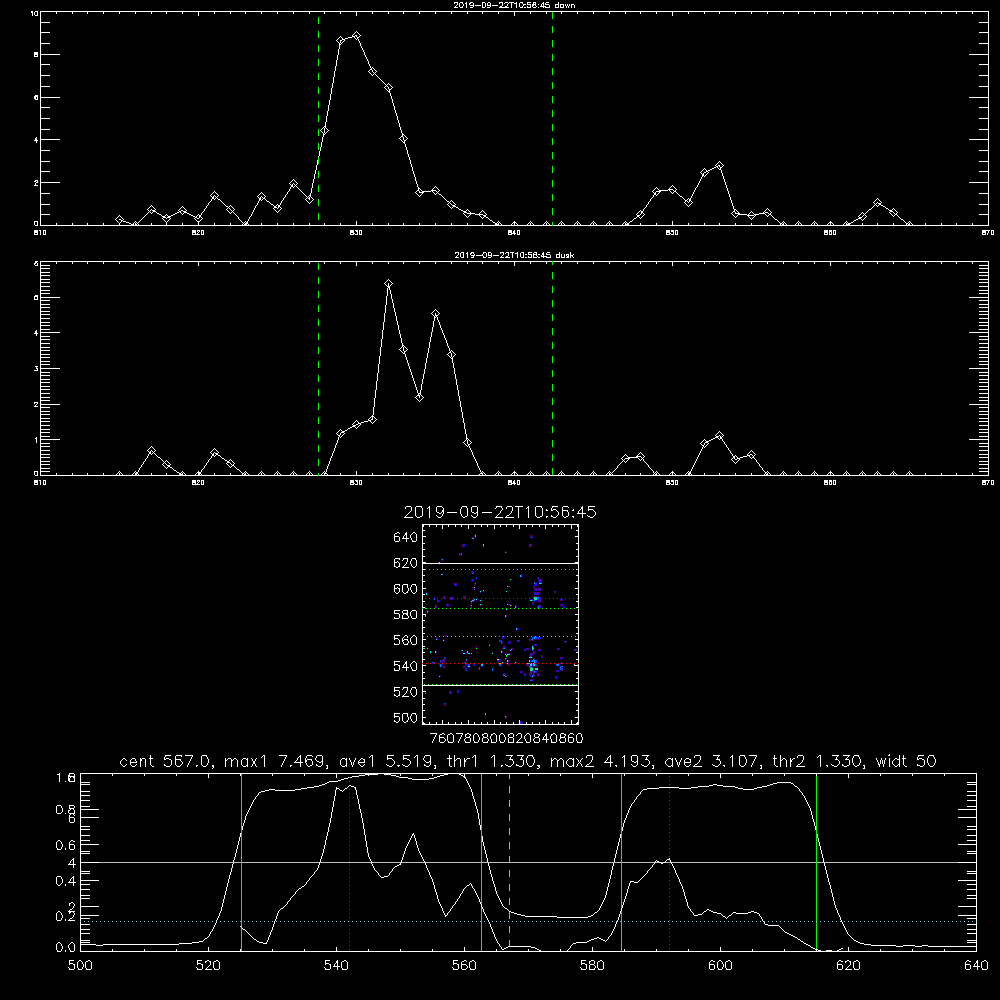Image resolution: width=1000 pixels, height=1000 pixels.
Task: Click scatter image y-axis label "600"
Action: pos(406,589)
